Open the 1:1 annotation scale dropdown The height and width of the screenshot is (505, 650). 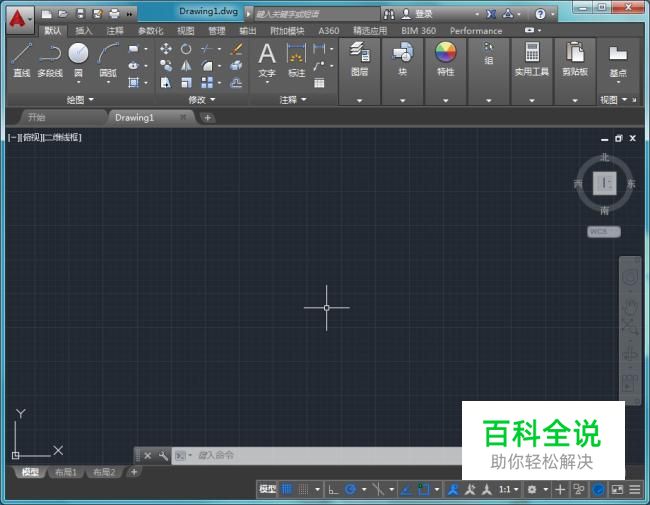tap(509, 489)
